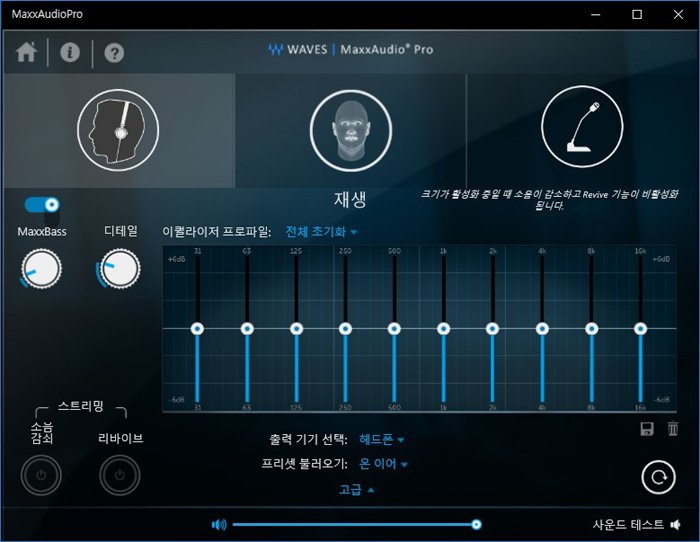The image size is (700, 542).
Task: Delete equalizer profile using trash icon
Action: 673,429
